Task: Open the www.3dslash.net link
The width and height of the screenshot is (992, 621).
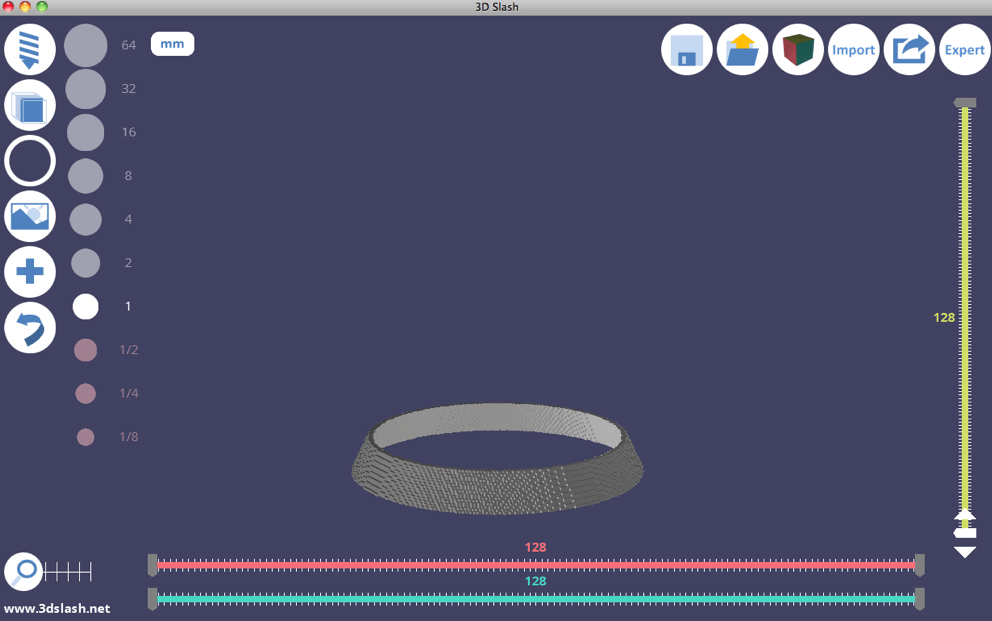Action: pyautogui.click(x=57, y=608)
